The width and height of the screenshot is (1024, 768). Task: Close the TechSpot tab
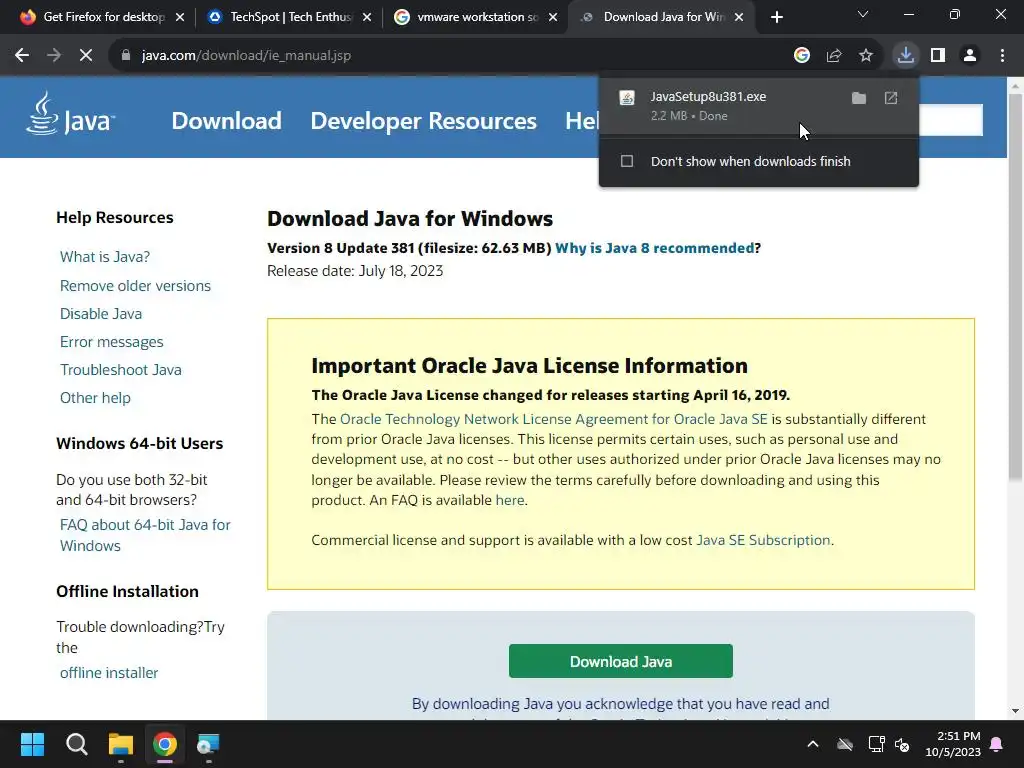tap(367, 18)
